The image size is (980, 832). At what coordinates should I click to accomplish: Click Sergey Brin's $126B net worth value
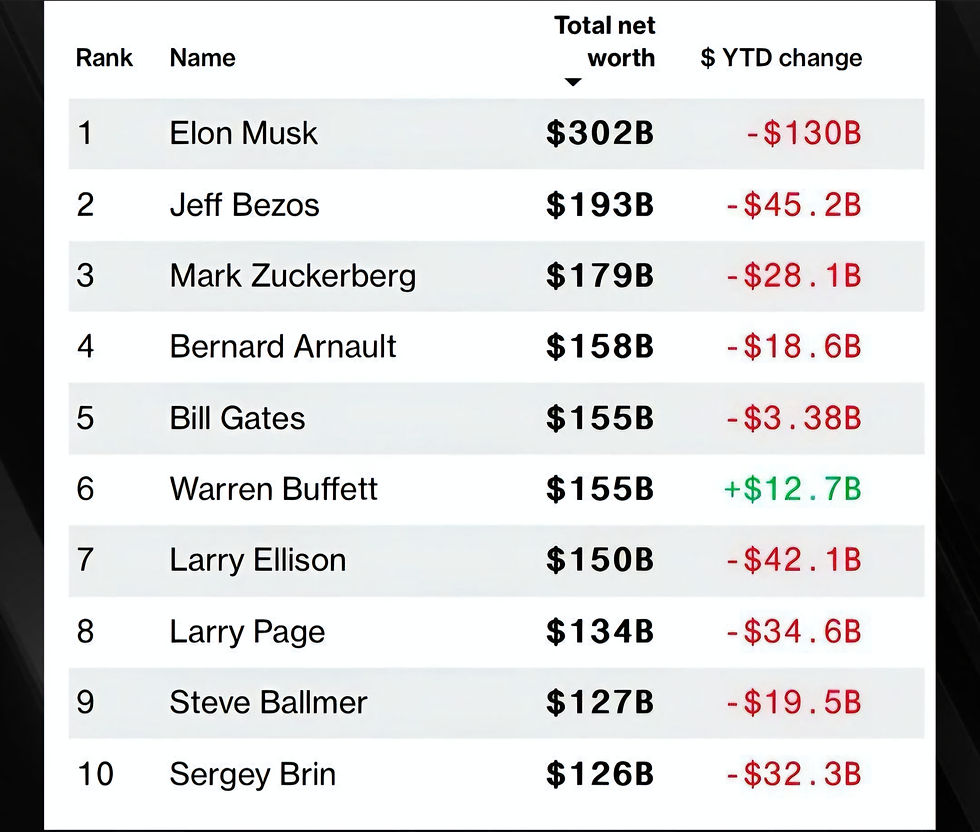coord(599,774)
